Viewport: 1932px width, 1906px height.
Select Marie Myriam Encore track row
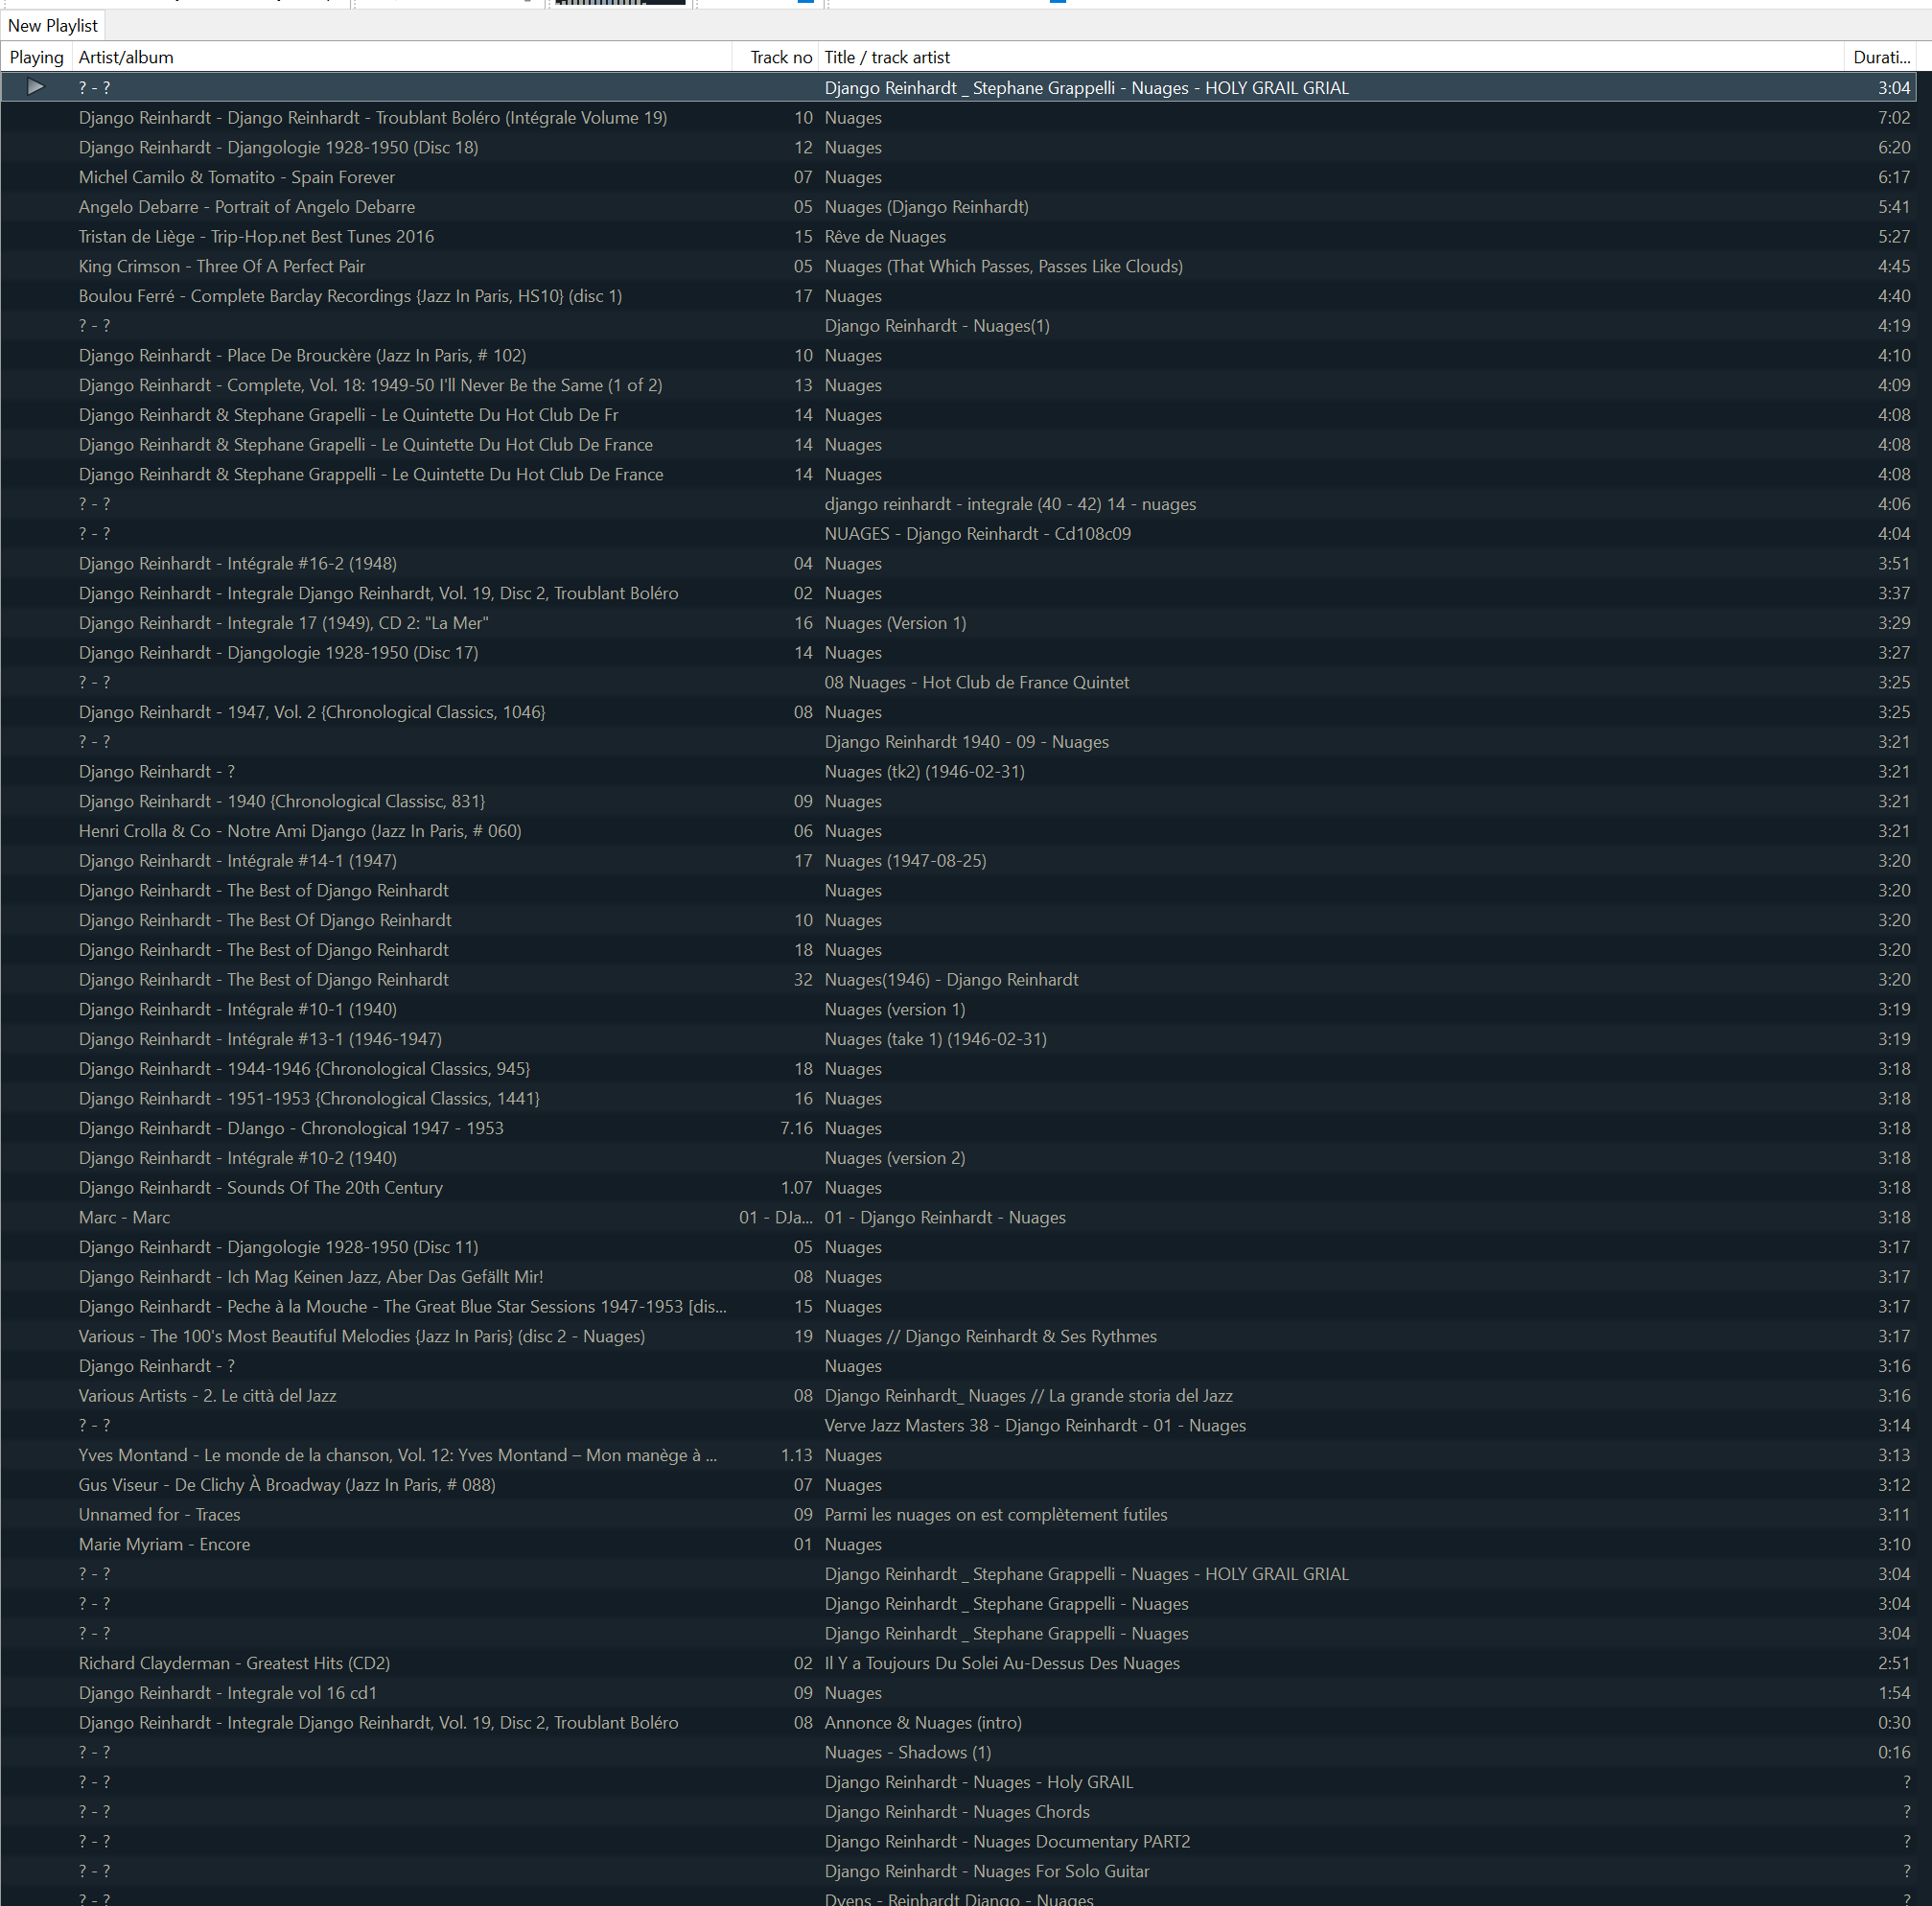click(x=164, y=1544)
